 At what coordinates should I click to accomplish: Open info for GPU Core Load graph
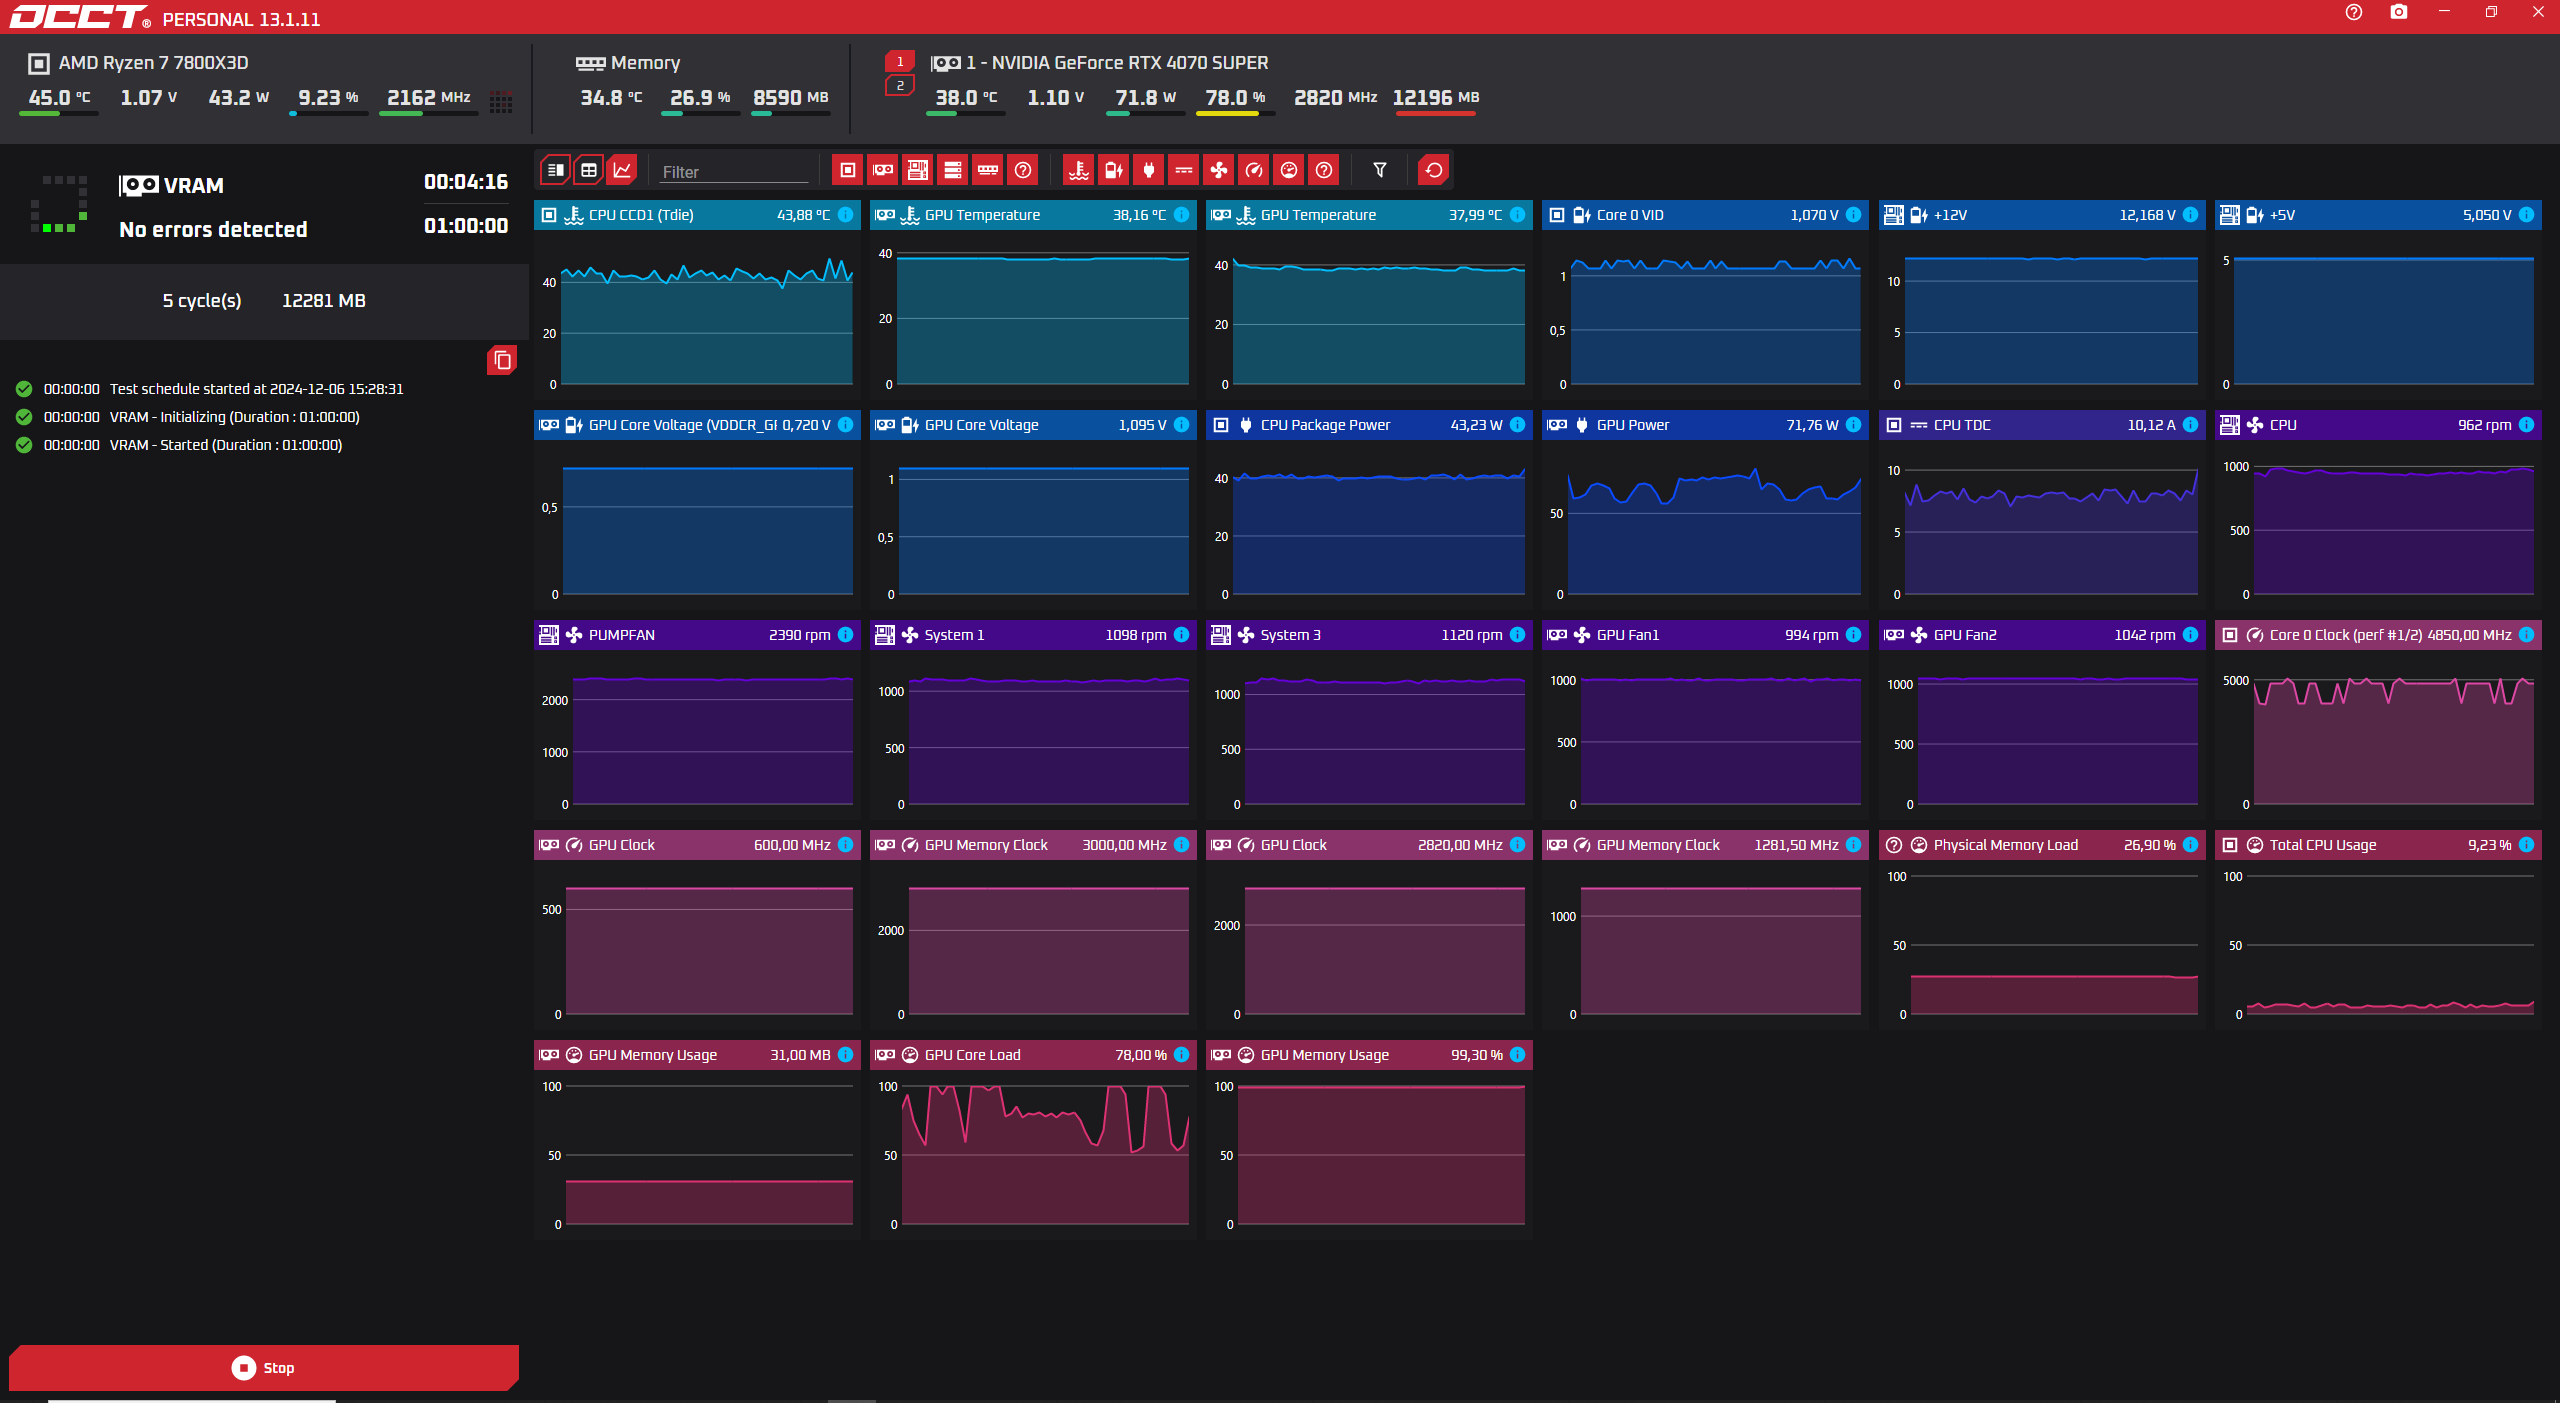point(1181,1055)
